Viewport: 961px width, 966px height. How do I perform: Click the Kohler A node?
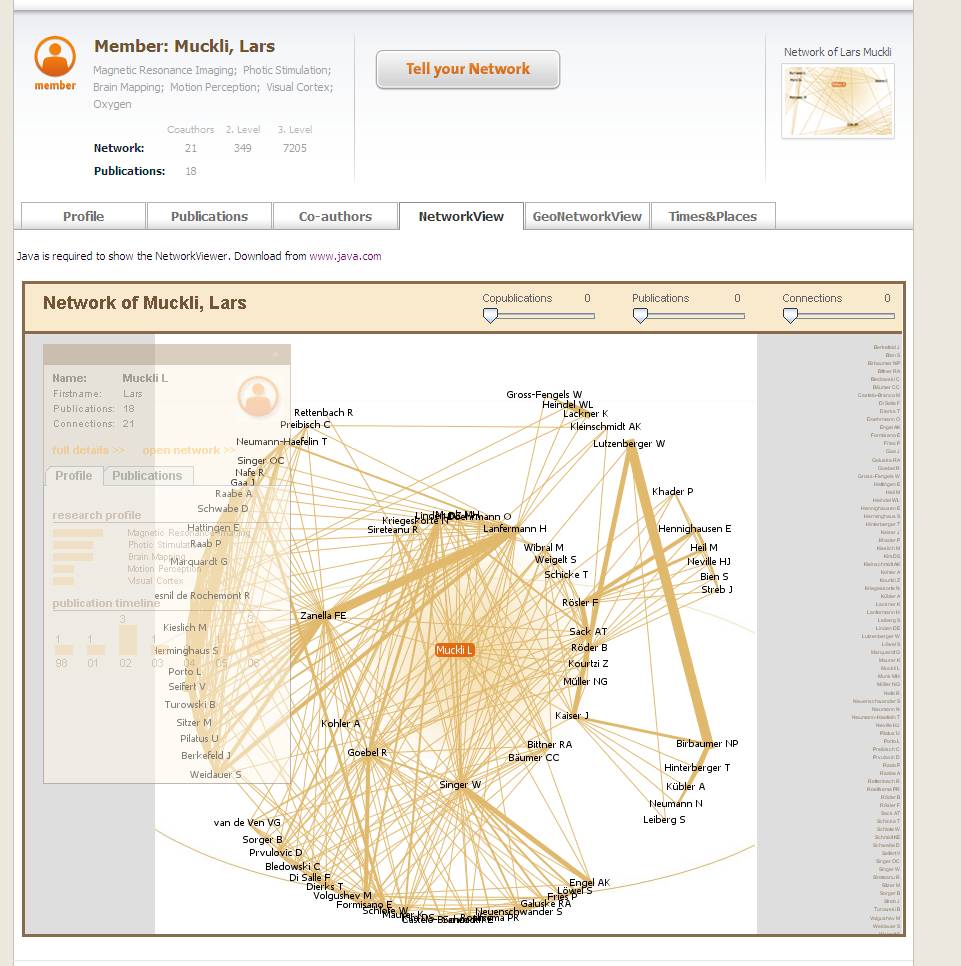(341, 723)
